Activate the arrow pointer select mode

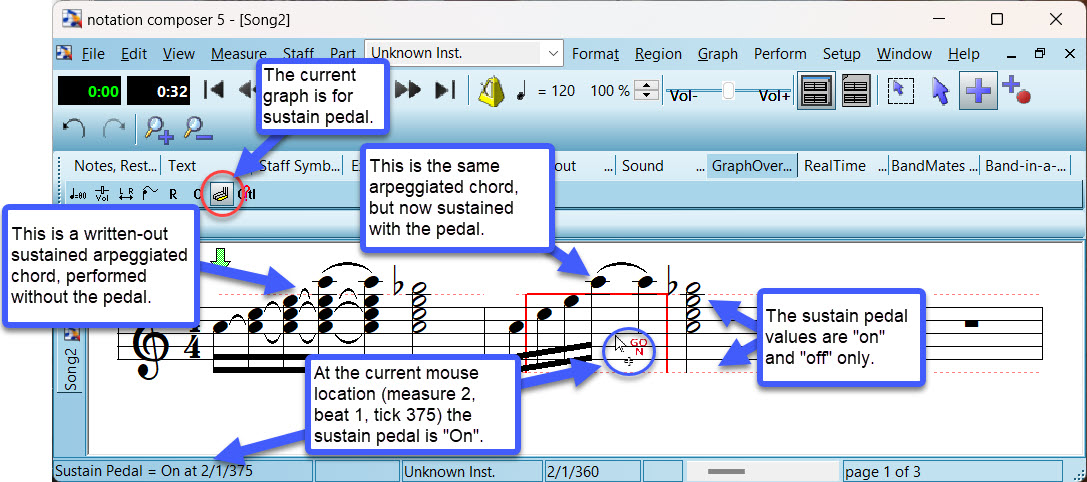(x=939, y=91)
